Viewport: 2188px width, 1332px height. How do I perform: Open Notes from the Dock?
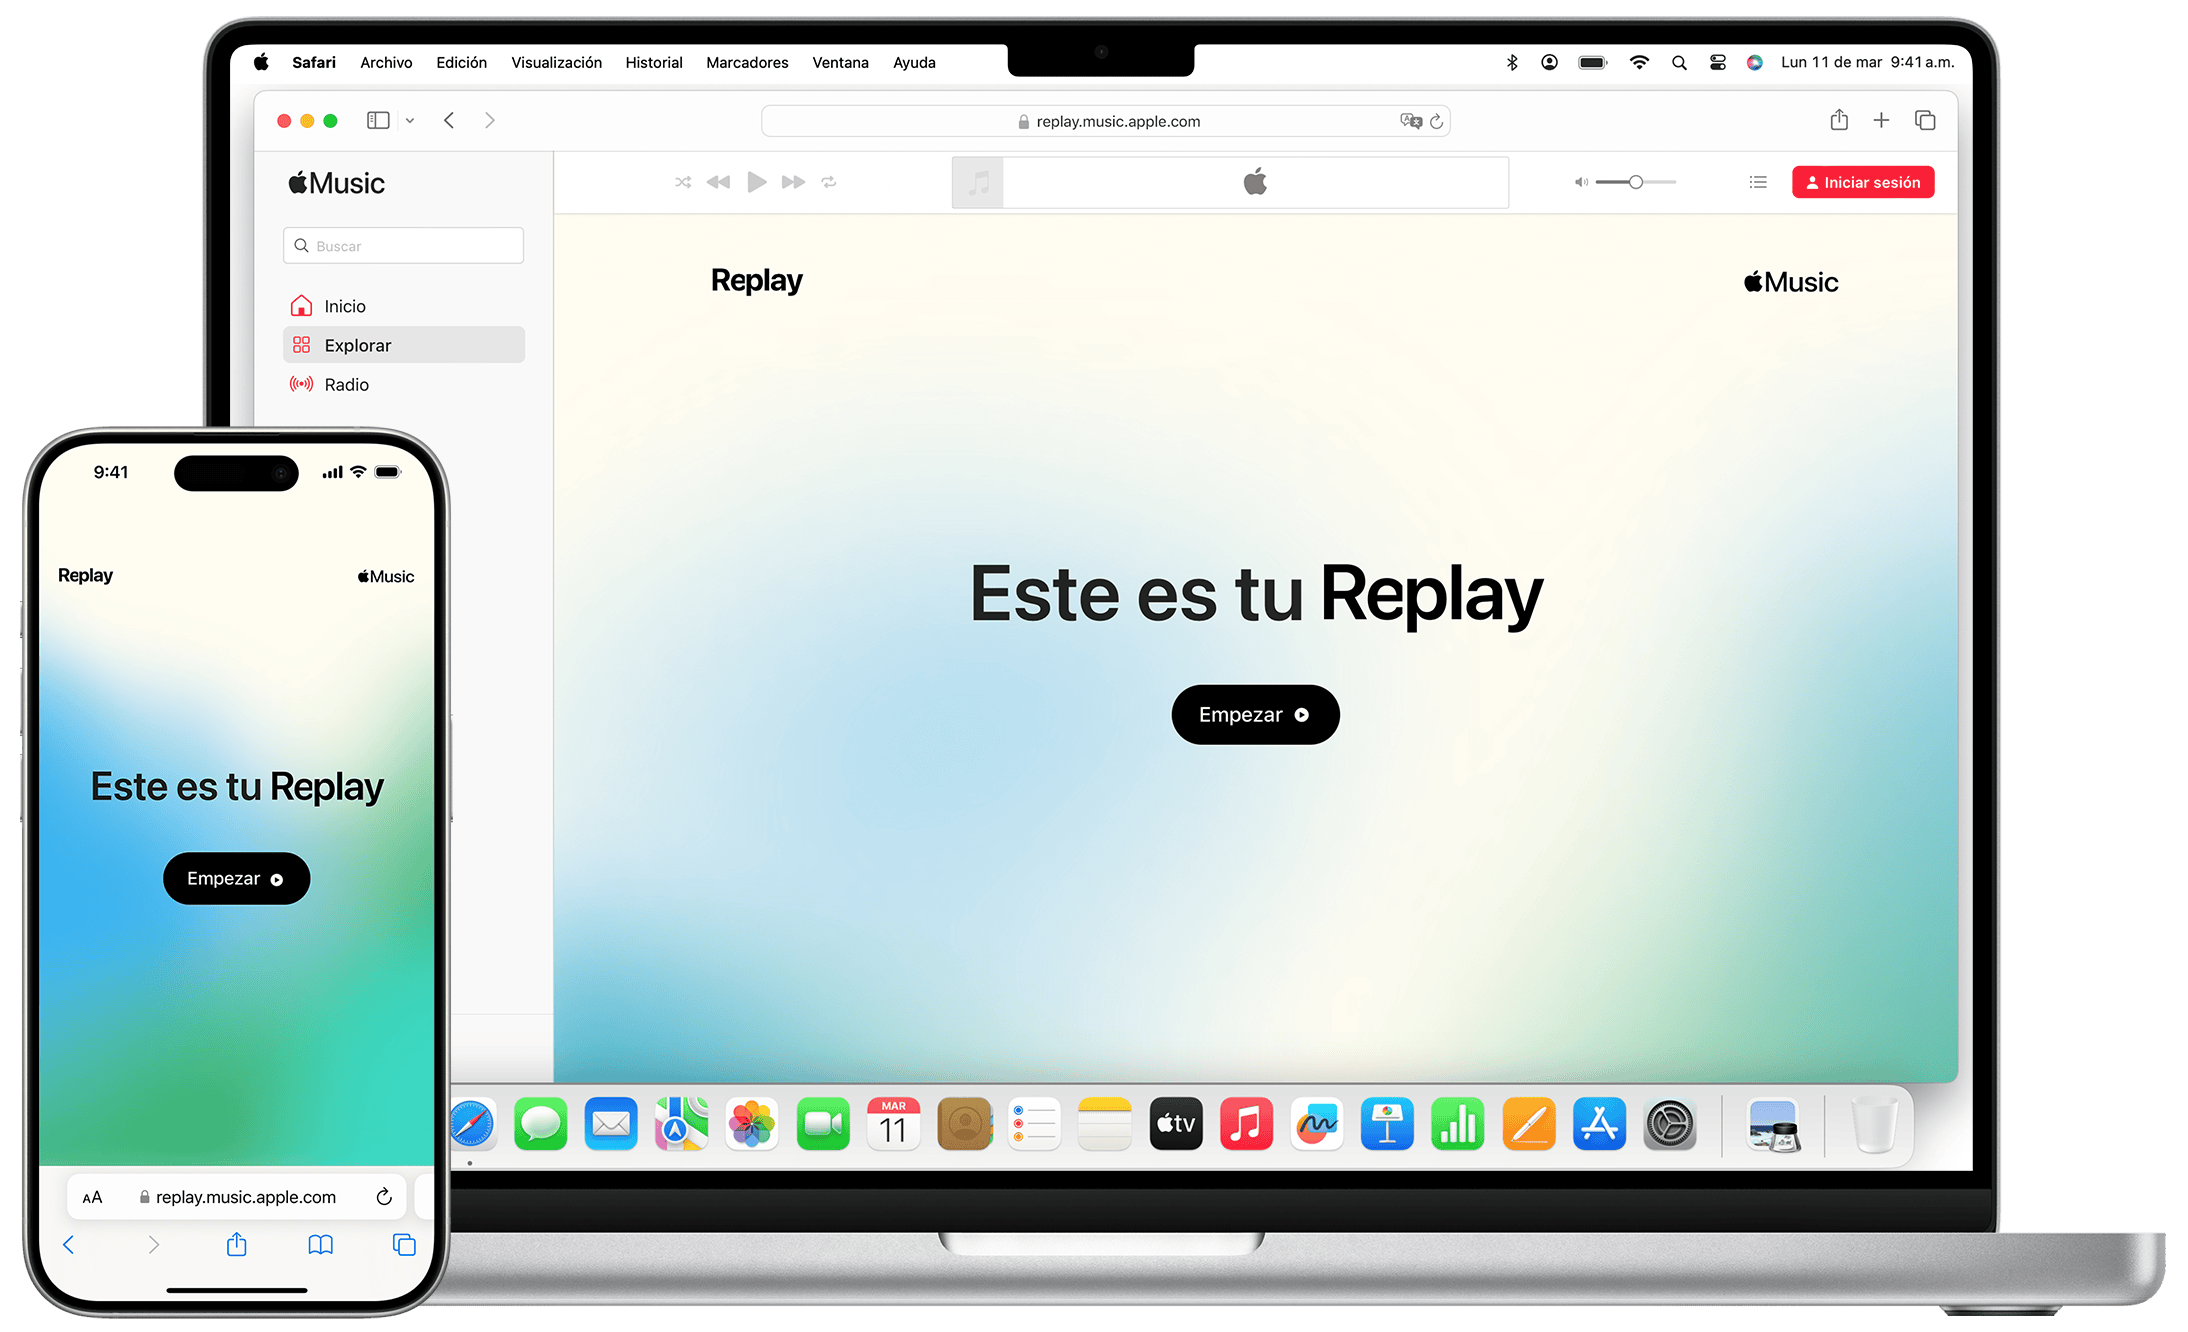(x=1105, y=1125)
